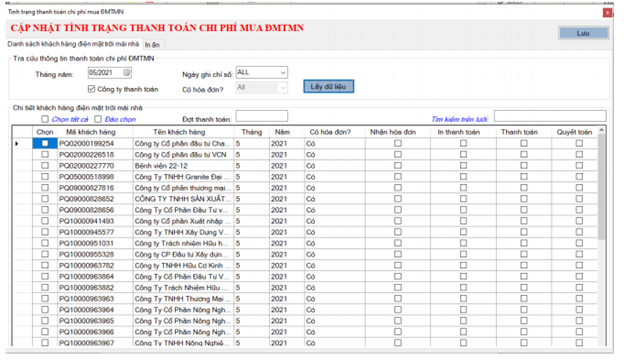
Task: Open the Tháng năm calendar picker icon
Action: 126,72
